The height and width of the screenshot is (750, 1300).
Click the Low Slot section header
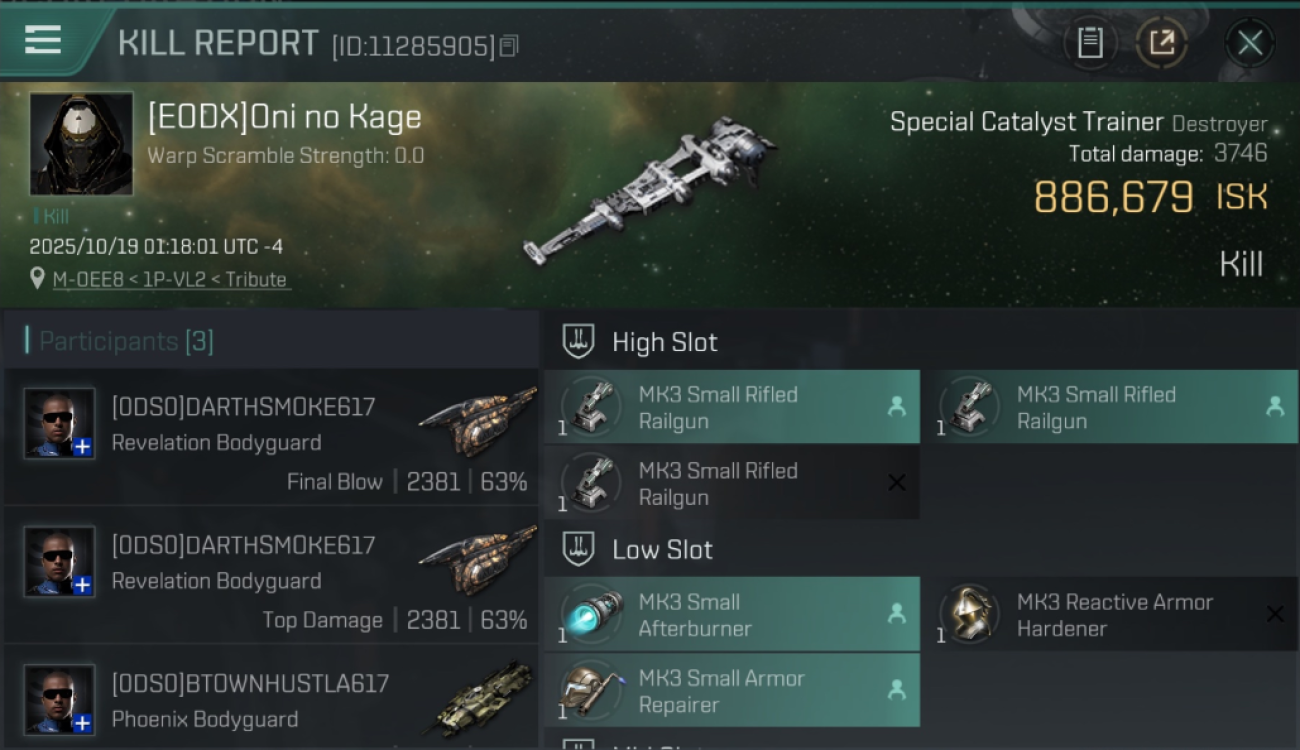pos(662,550)
